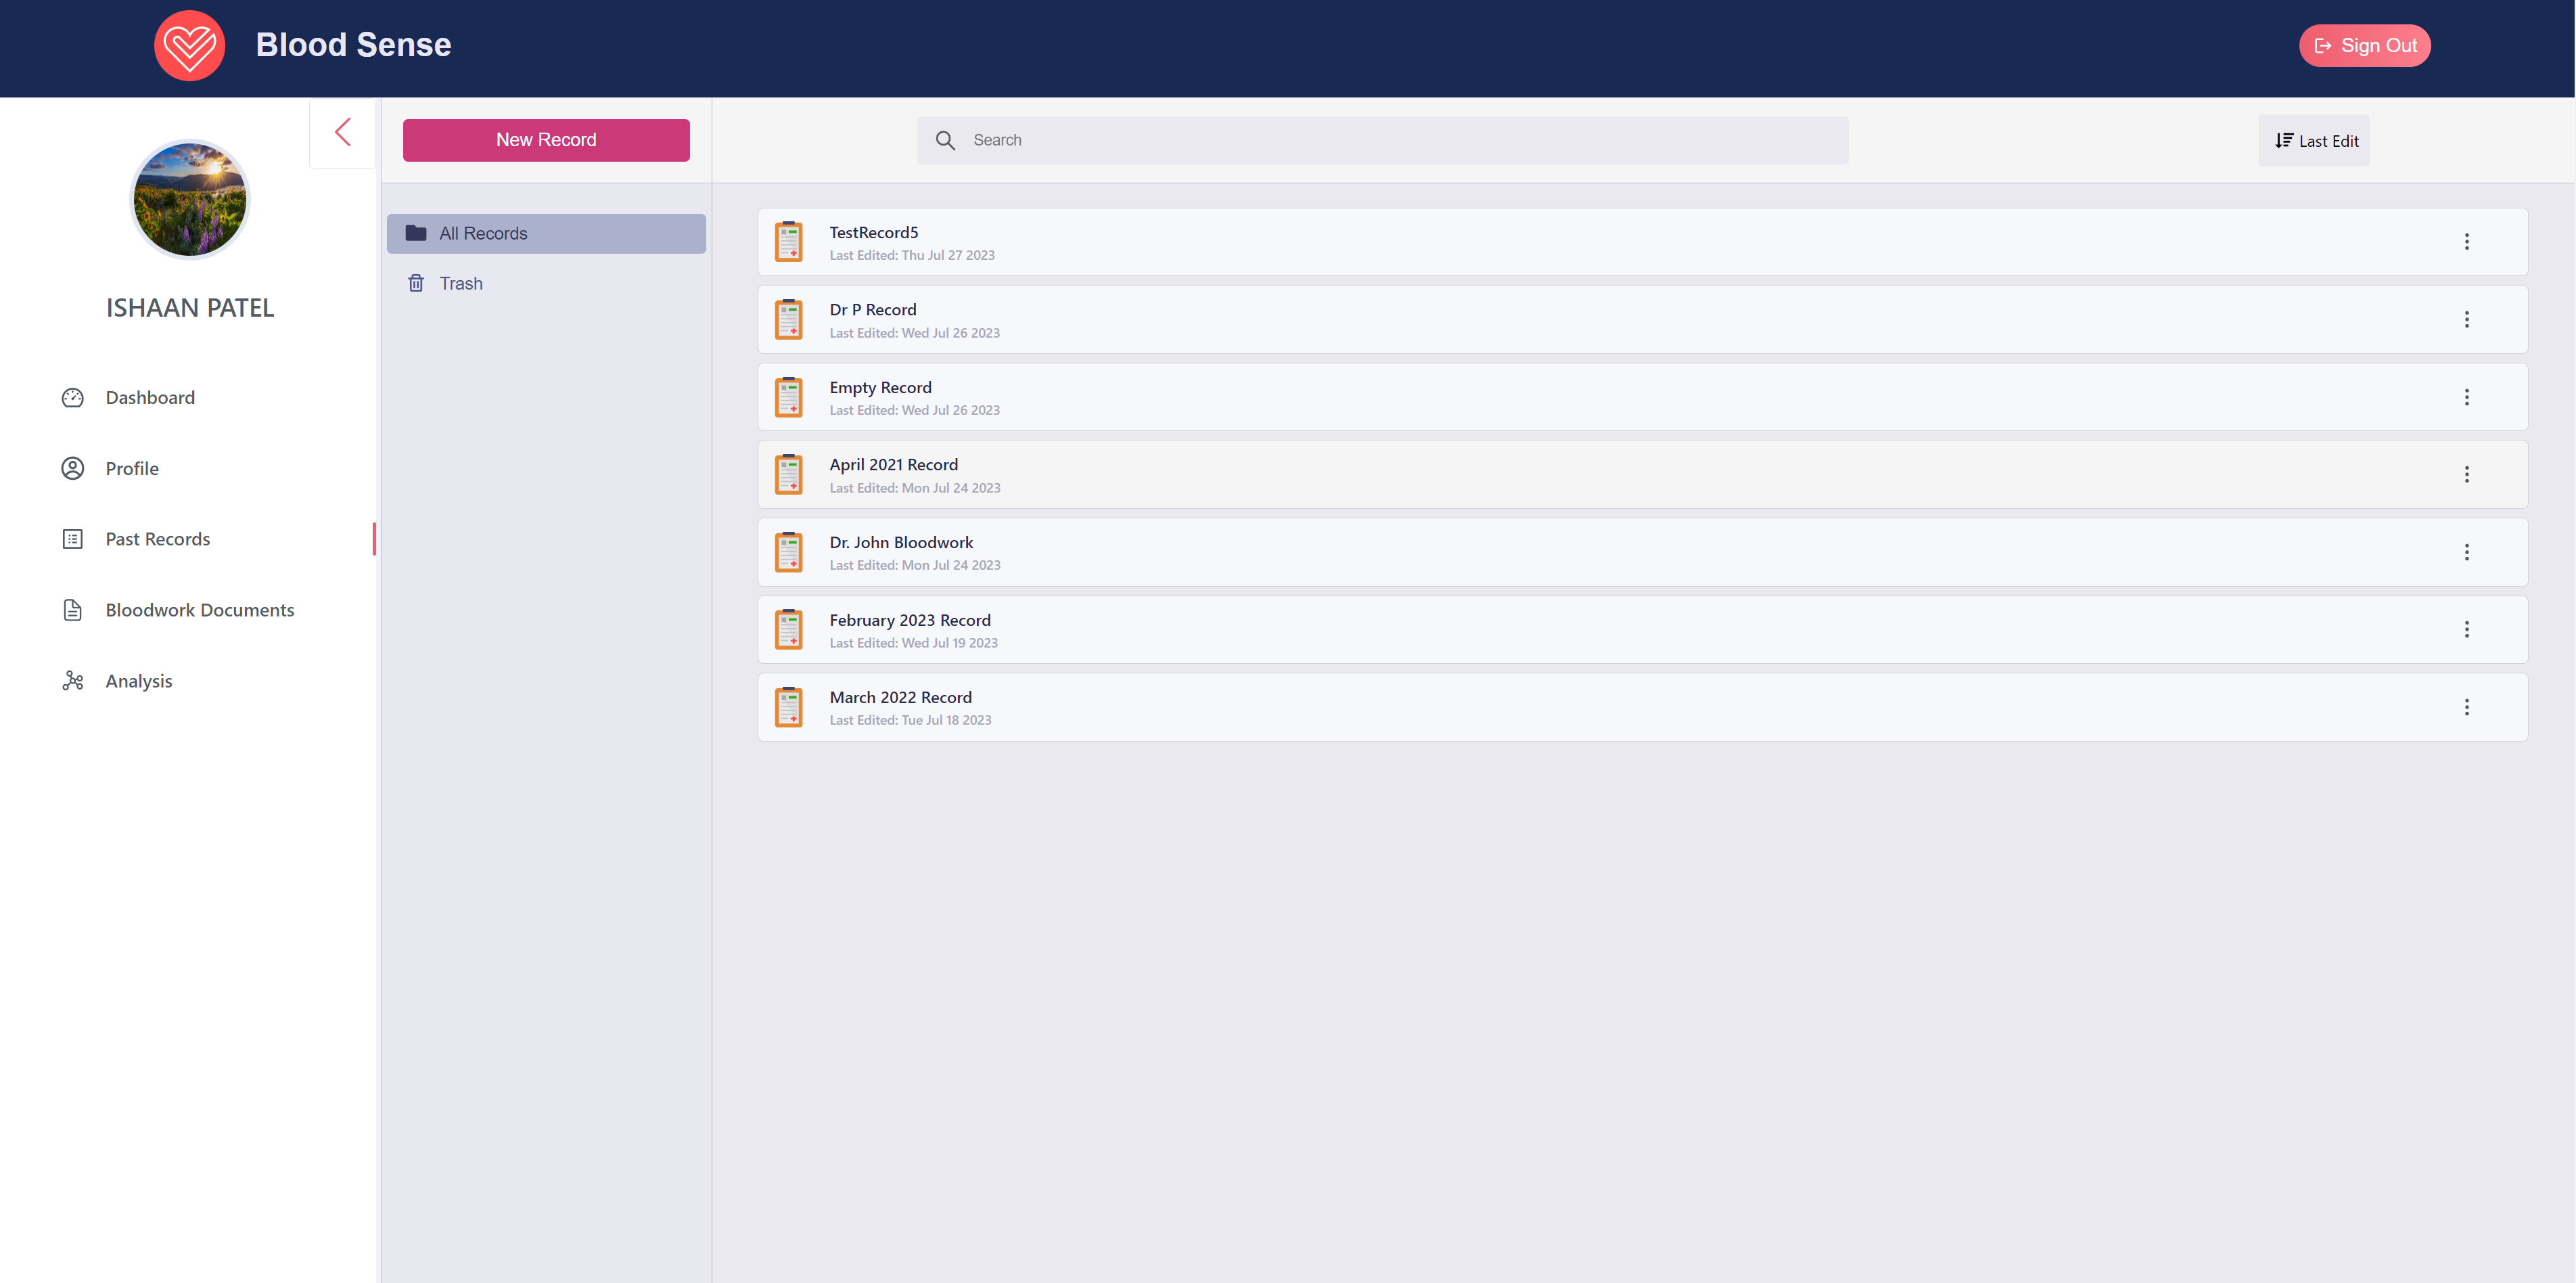2576x1283 pixels.
Task: Select the Bloodwork Documents file icon
Action: click(73, 610)
